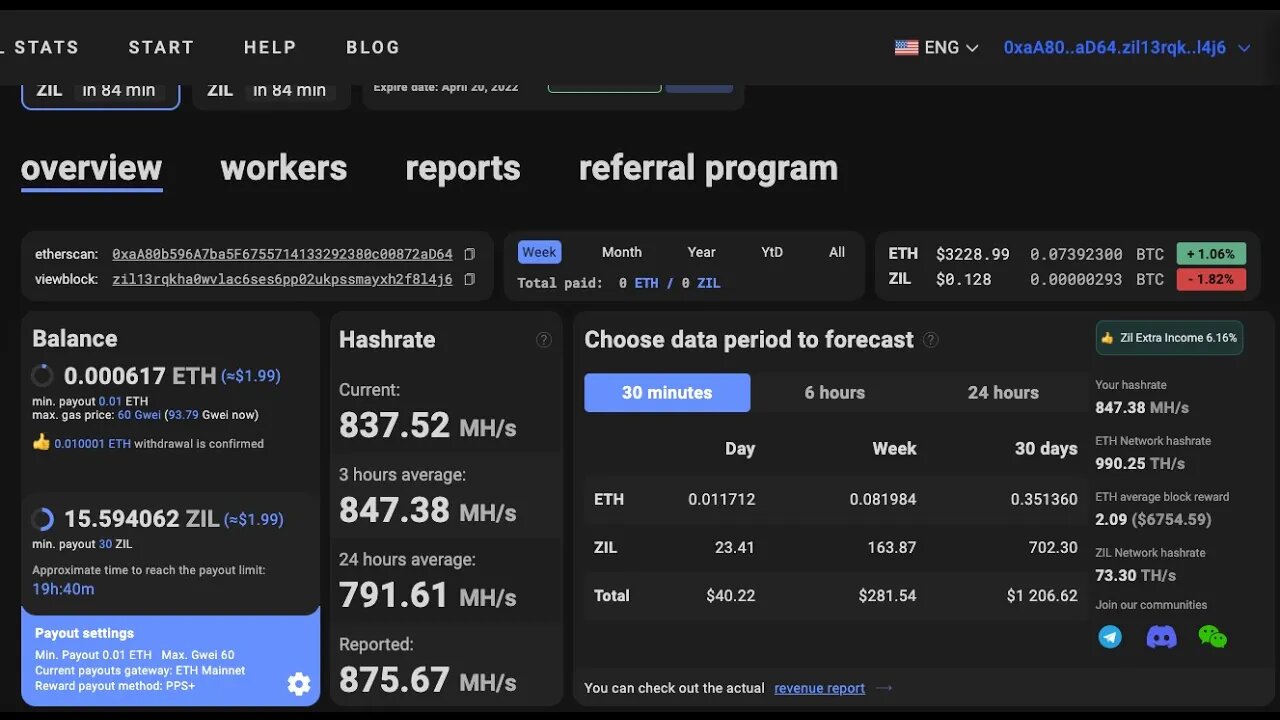Click the payout time estimate 19h:40m

63,589
